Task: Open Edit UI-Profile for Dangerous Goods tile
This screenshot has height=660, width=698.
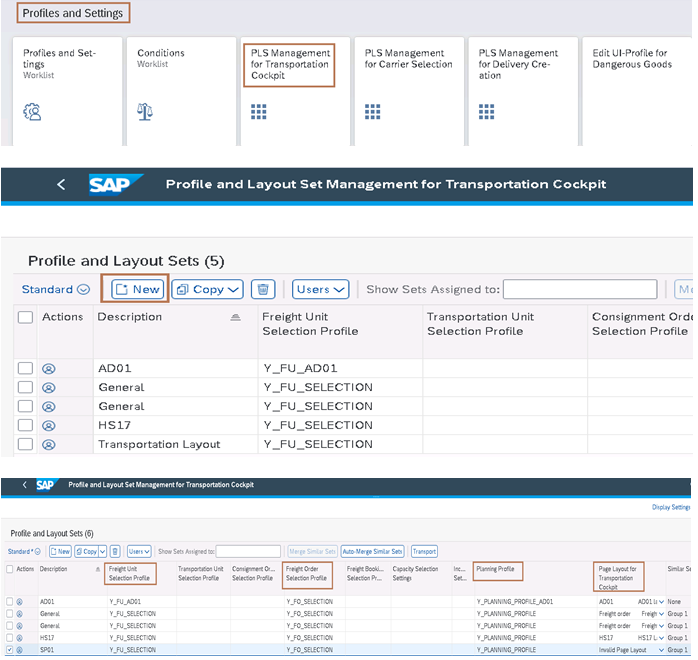Action: pyautogui.click(x=637, y=91)
